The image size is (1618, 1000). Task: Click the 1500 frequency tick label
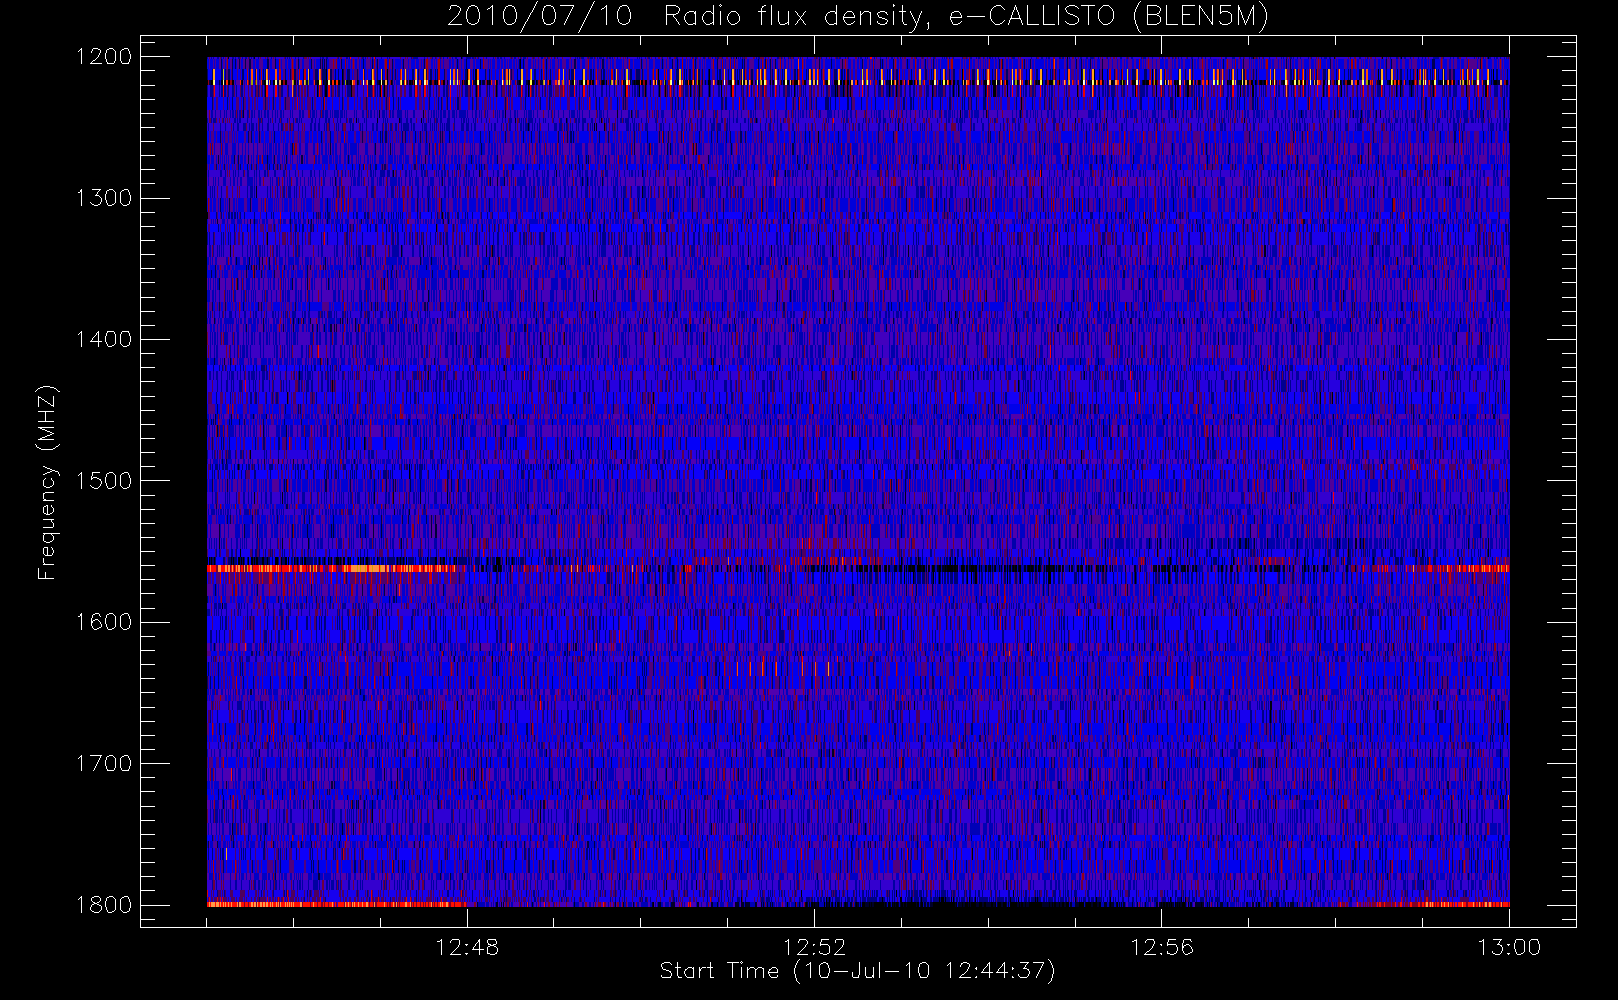point(104,481)
